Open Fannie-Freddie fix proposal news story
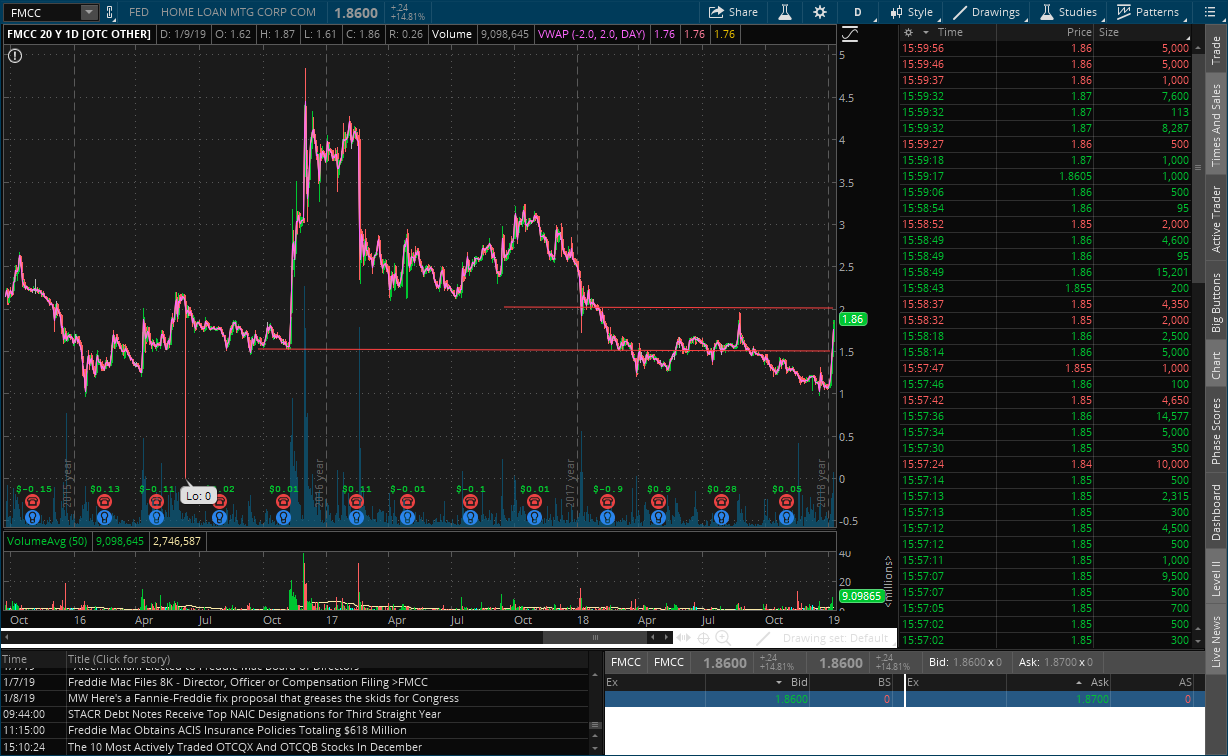 pyautogui.click(x=263, y=698)
